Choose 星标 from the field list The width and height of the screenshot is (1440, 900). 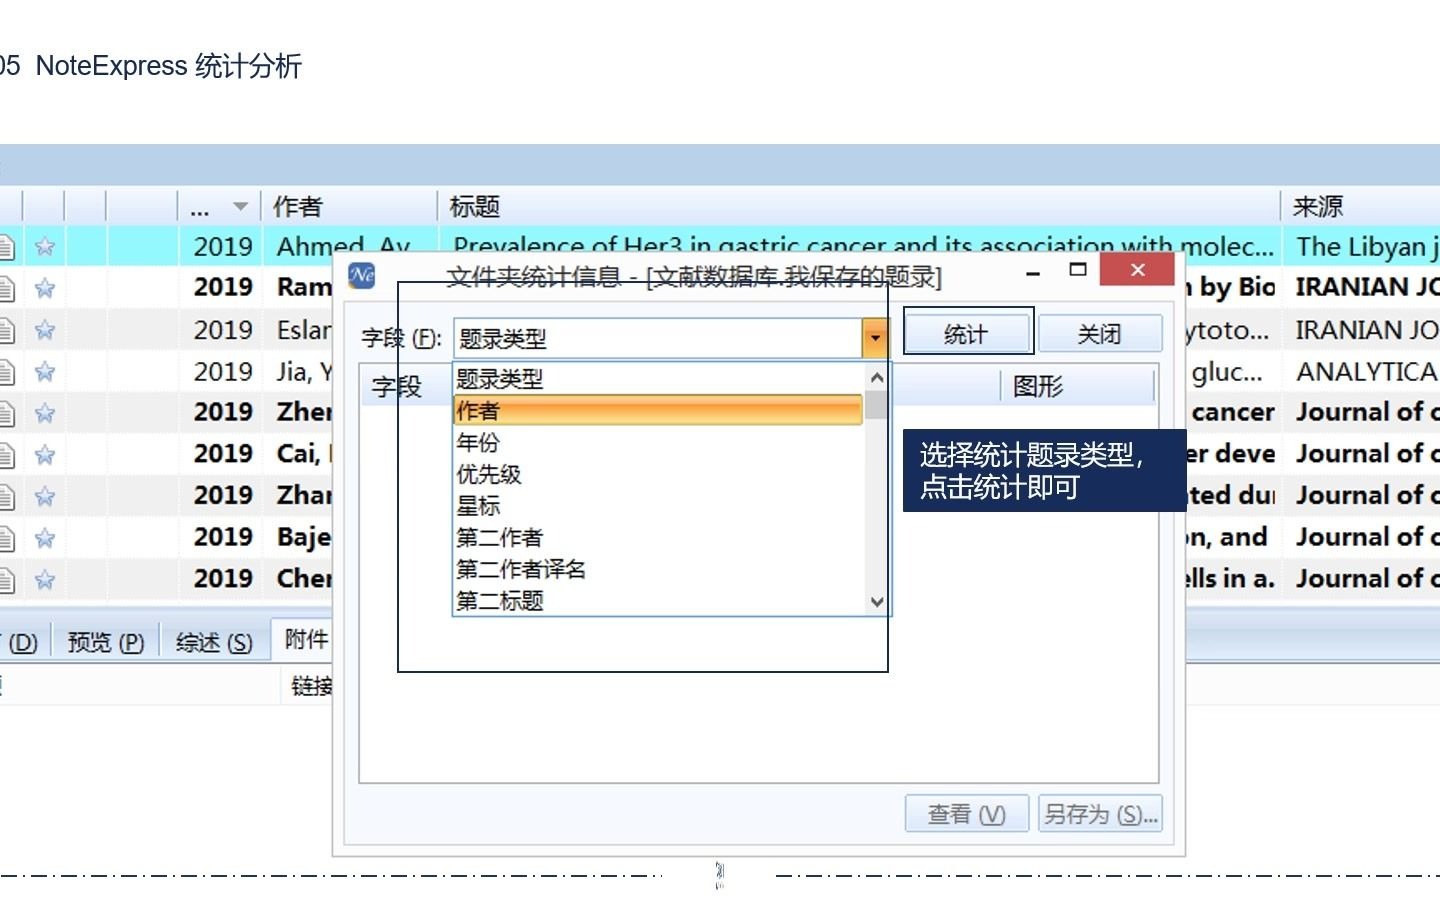click(x=657, y=506)
